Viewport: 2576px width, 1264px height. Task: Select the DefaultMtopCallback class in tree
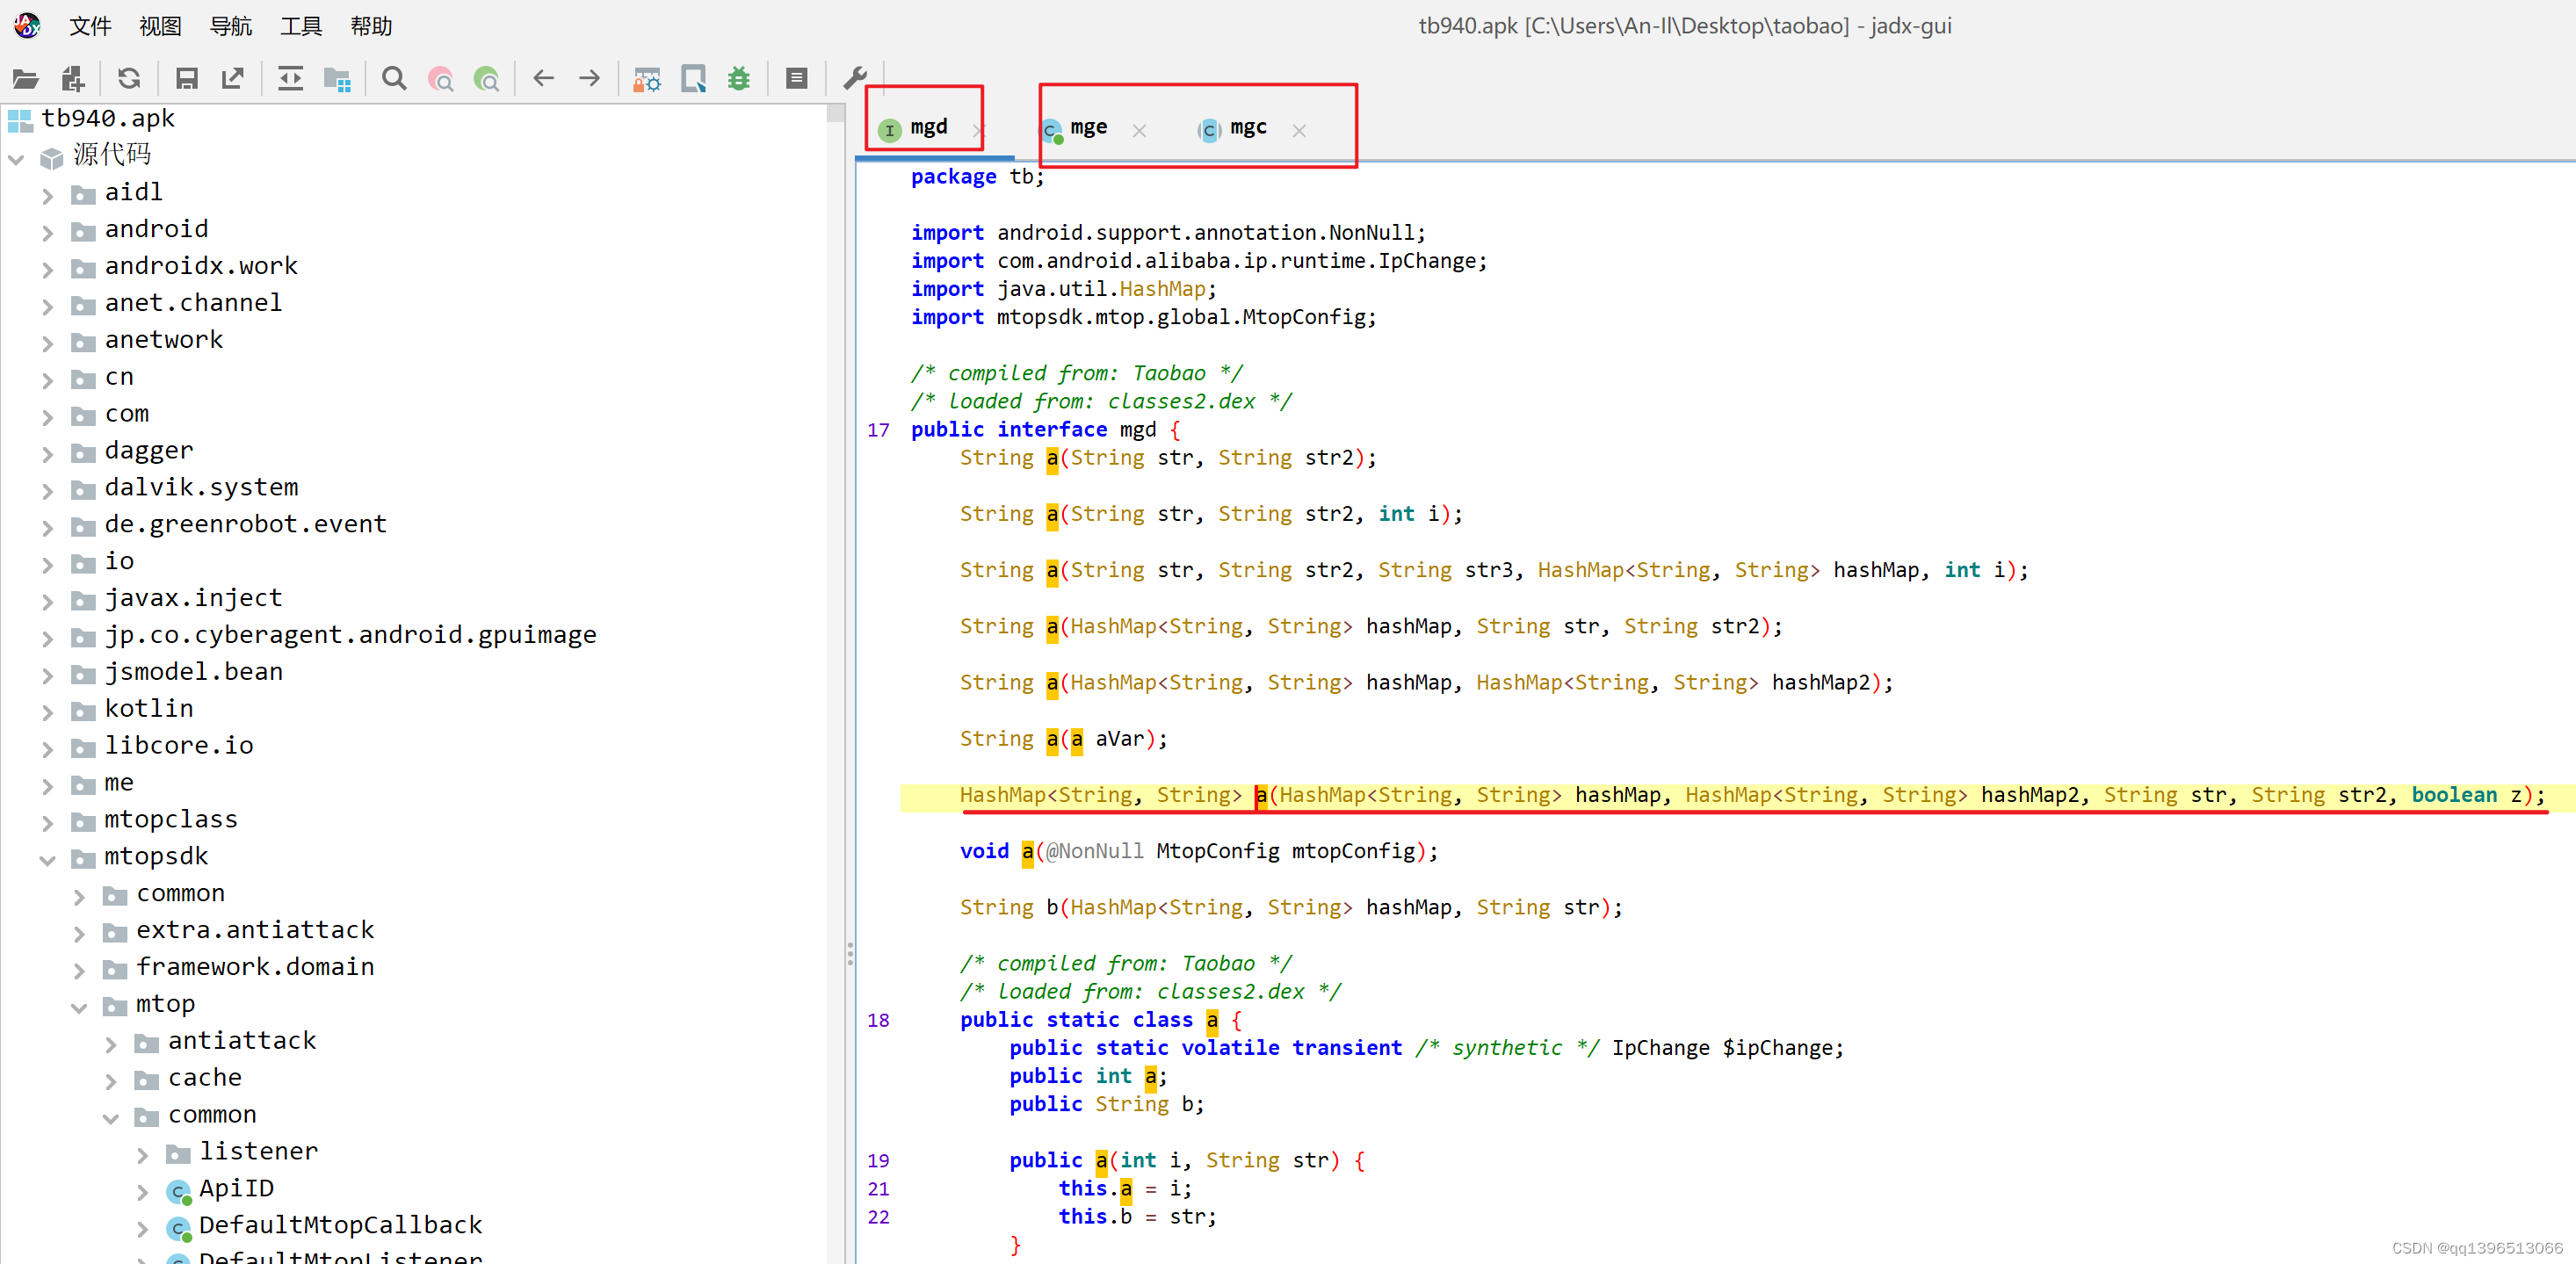[x=340, y=1225]
